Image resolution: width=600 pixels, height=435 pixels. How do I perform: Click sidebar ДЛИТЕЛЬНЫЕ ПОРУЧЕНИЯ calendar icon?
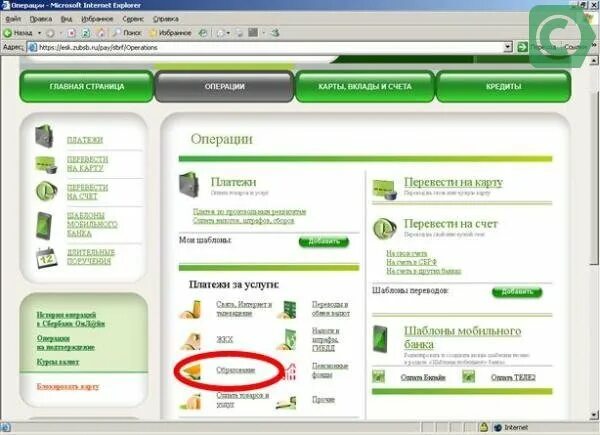[46, 258]
